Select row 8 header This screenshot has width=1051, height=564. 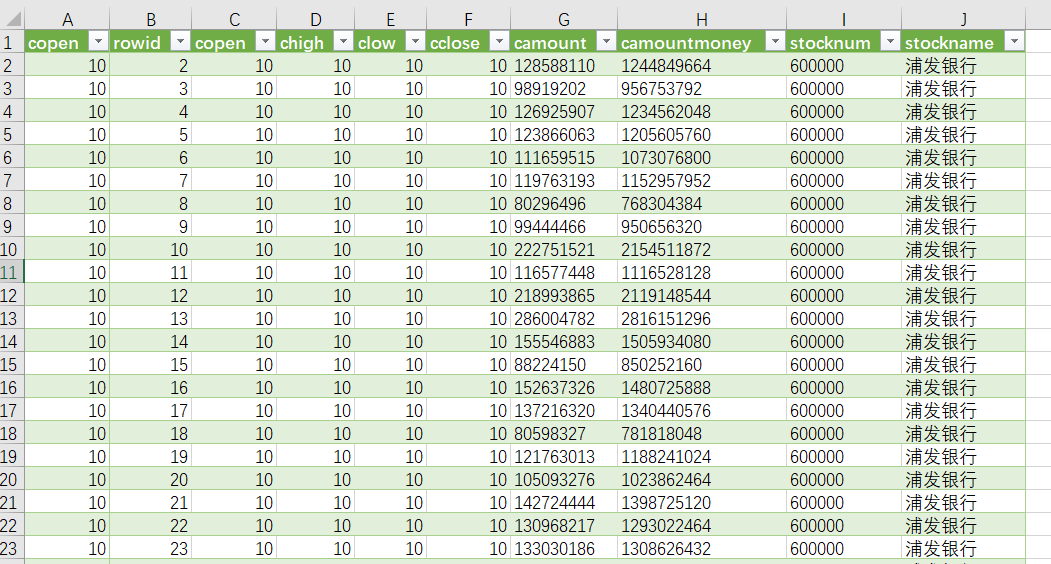(x=12, y=203)
